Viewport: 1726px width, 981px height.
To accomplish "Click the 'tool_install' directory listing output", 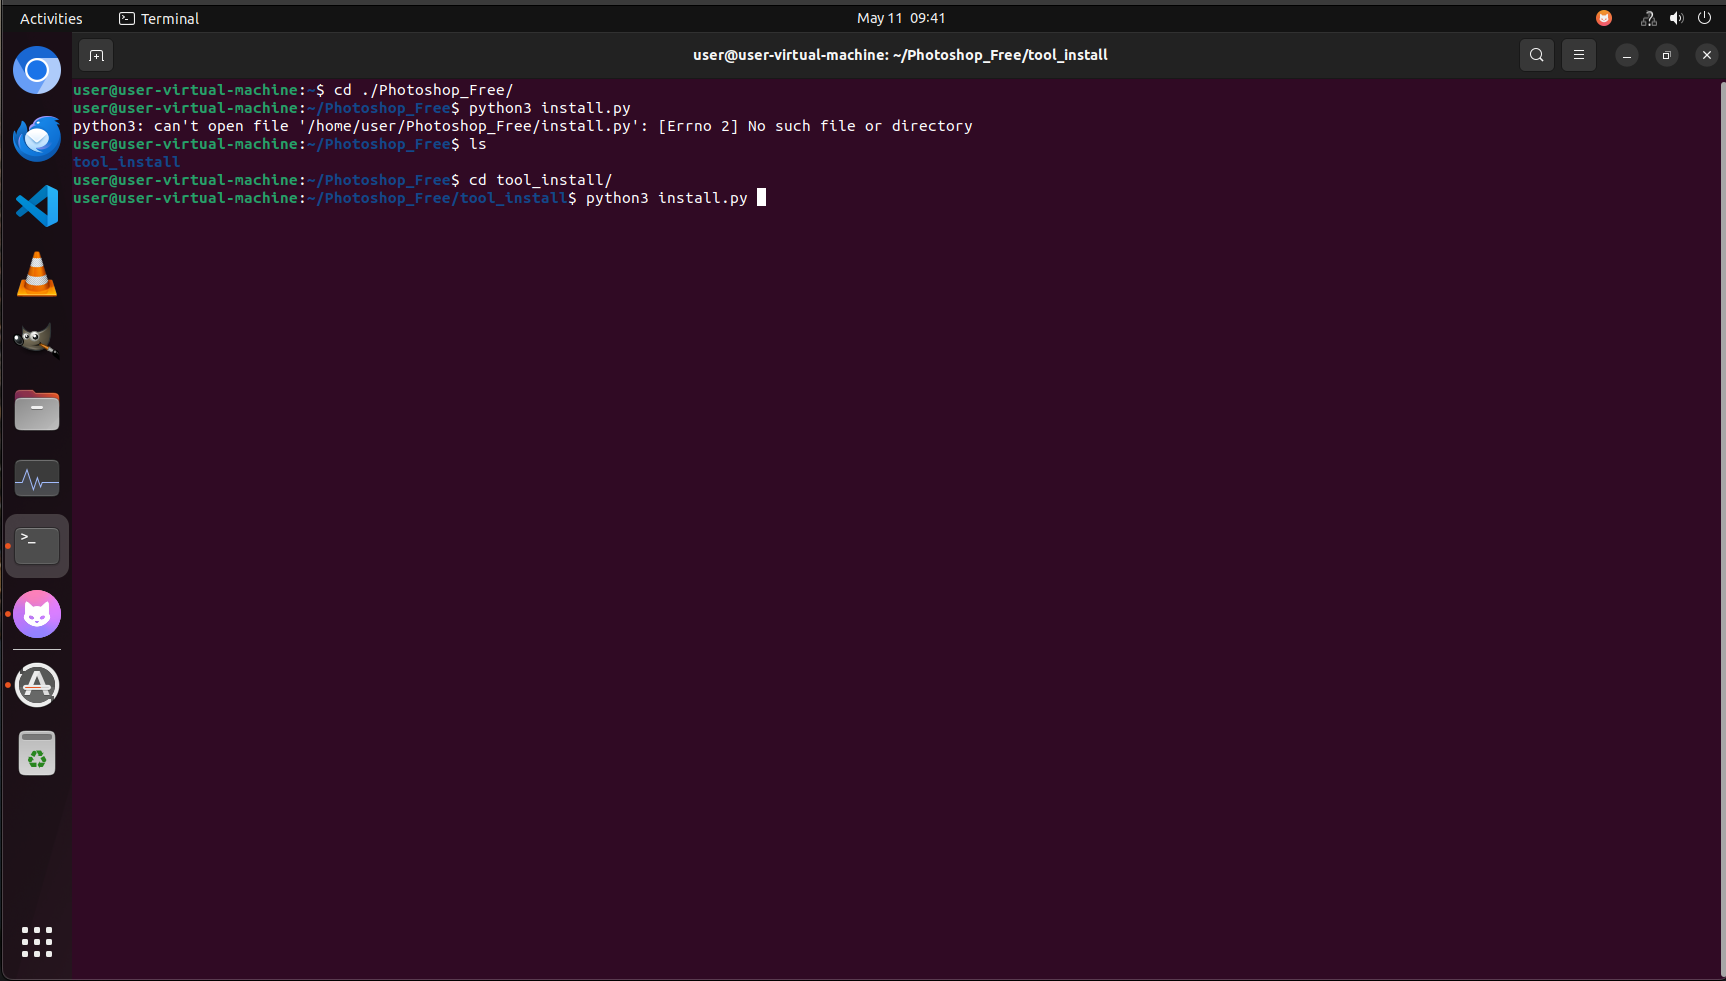I will tap(127, 162).
